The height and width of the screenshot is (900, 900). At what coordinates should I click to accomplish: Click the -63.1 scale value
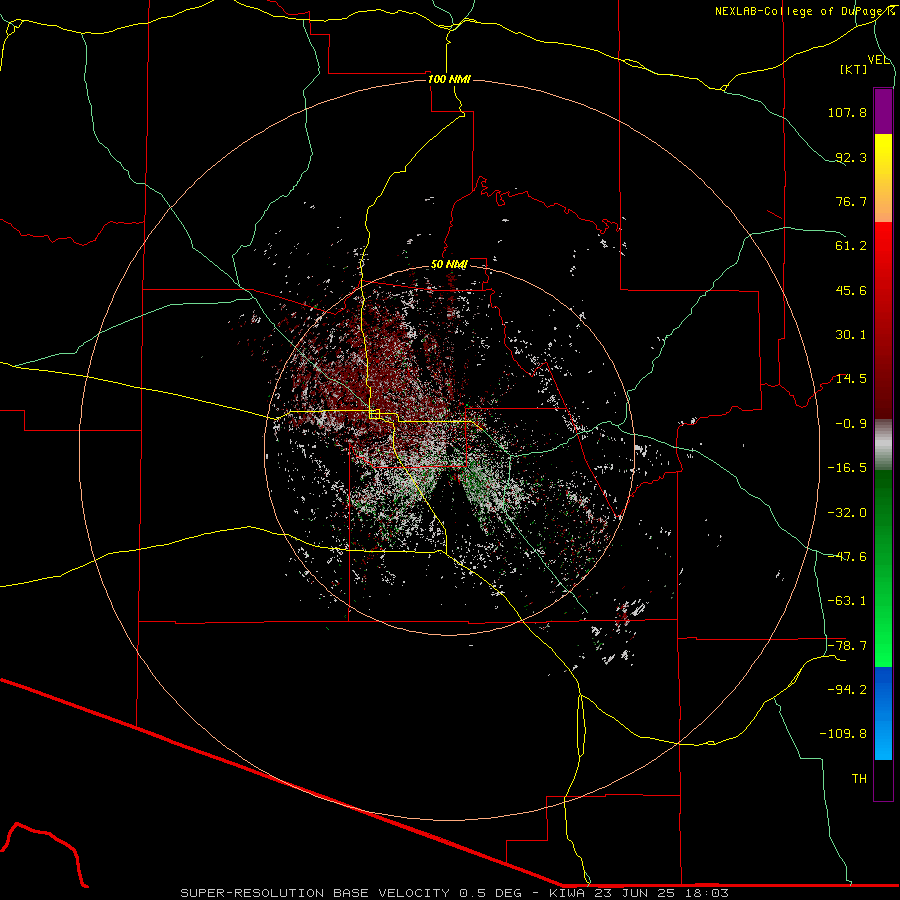point(847,601)
